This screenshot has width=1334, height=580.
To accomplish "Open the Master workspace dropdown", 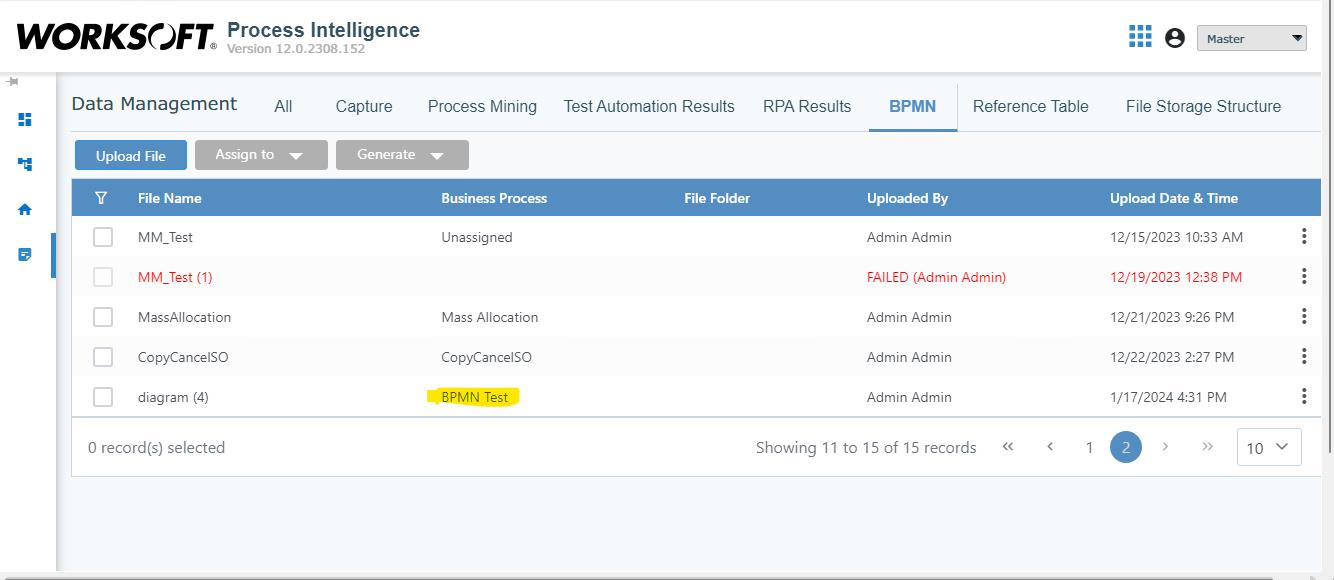I will [1253, 38].
